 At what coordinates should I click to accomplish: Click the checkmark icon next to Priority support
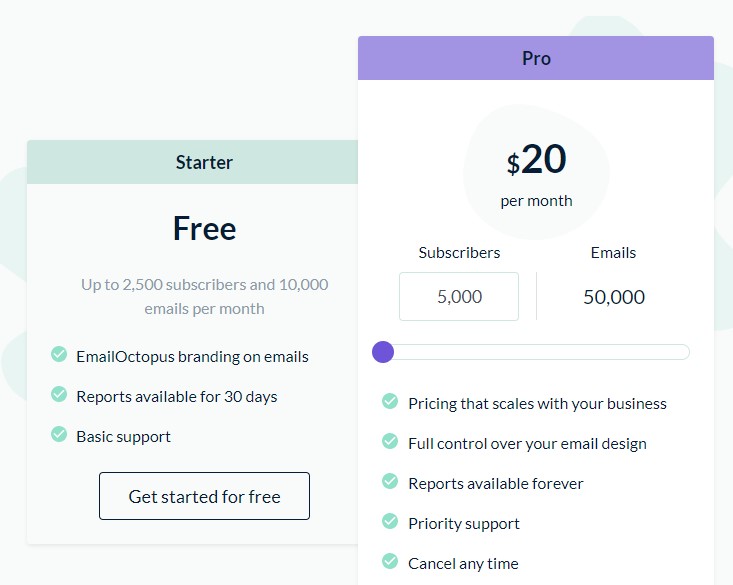tap(390, 522)
